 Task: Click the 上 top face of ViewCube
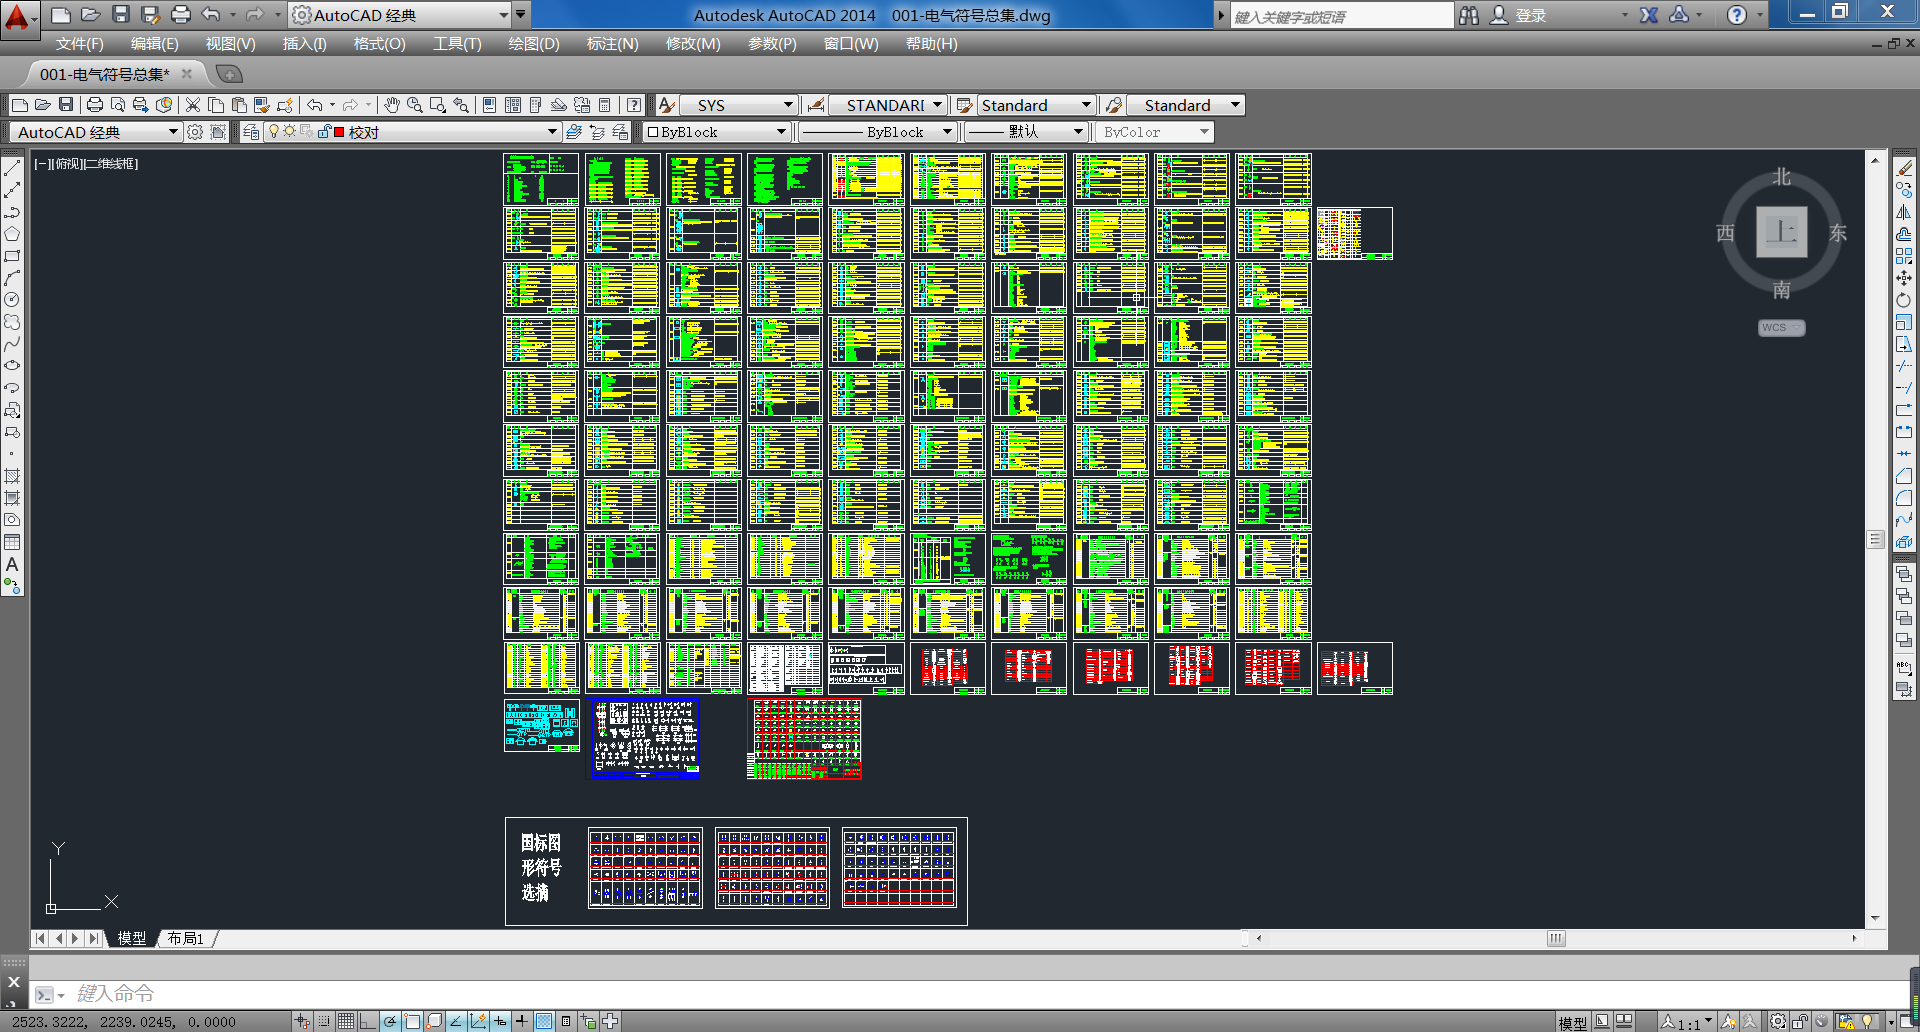coord(1782,232)
